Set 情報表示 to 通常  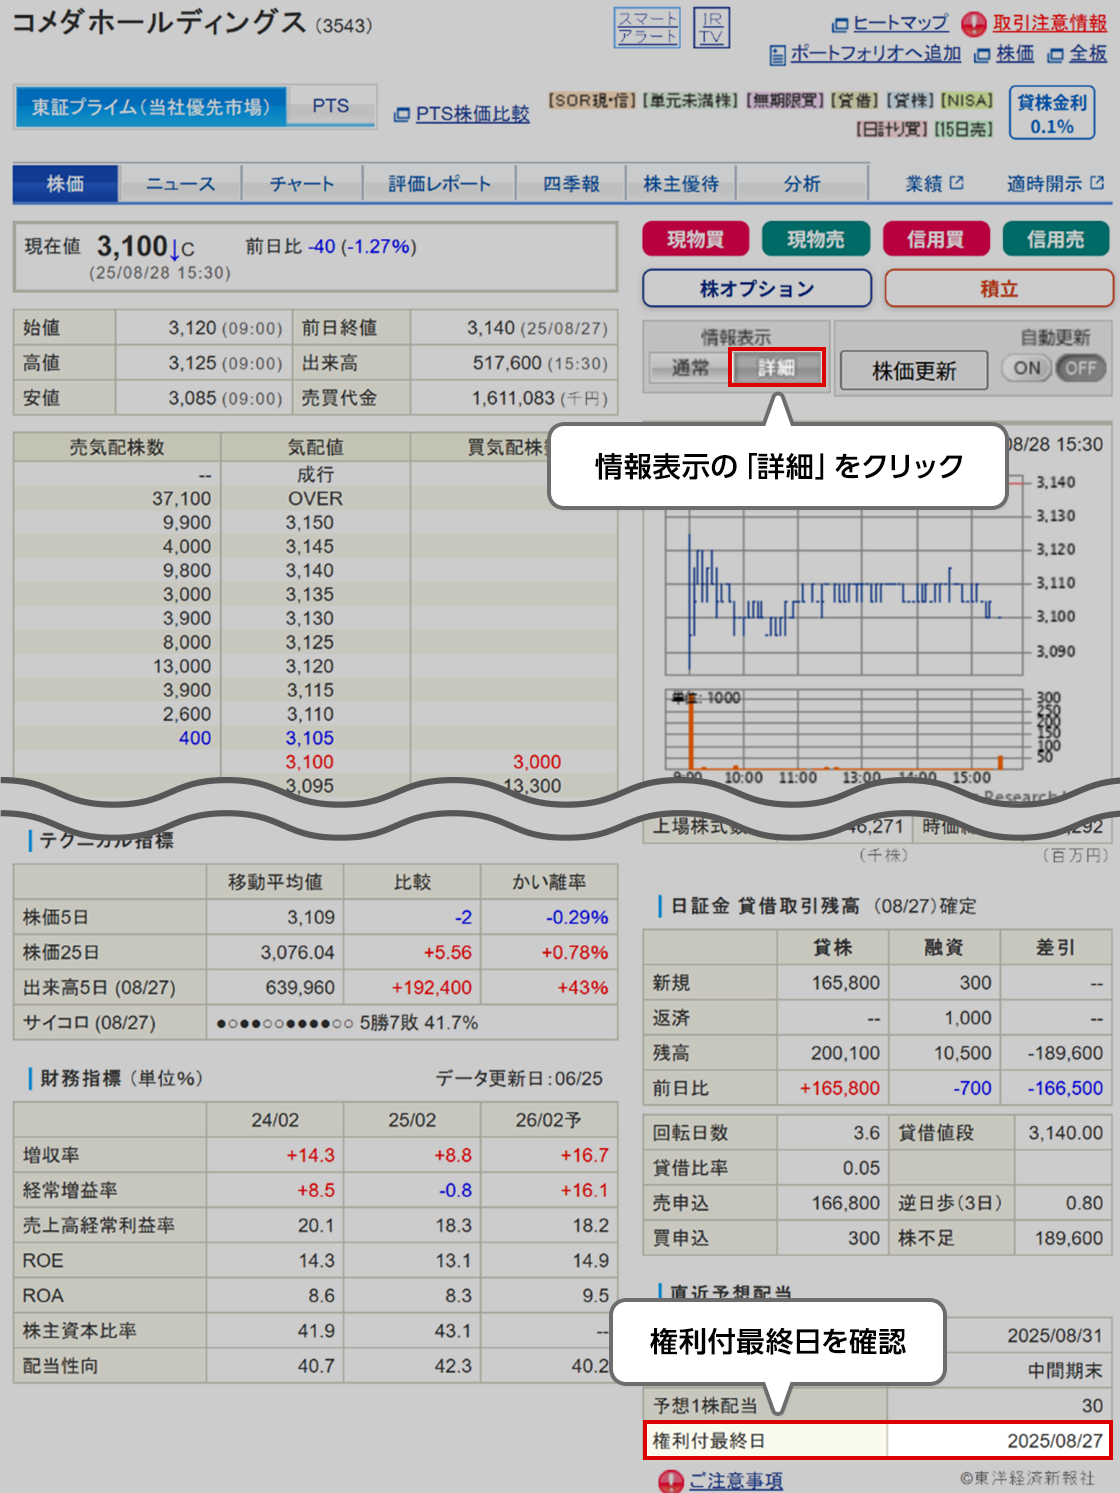tap(690, 368)
